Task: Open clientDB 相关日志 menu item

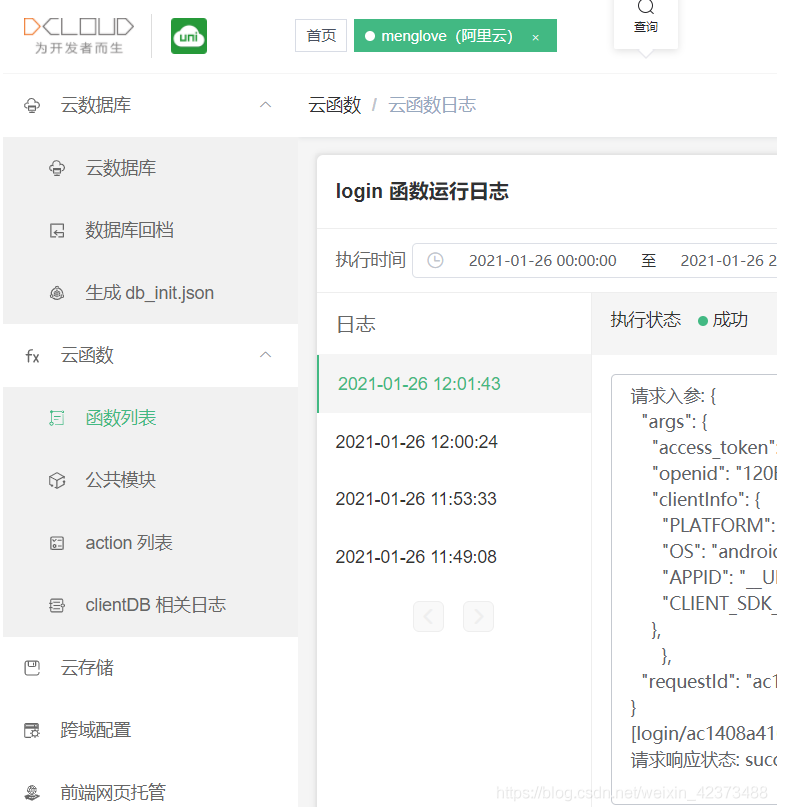Action: tap(155, 605)
